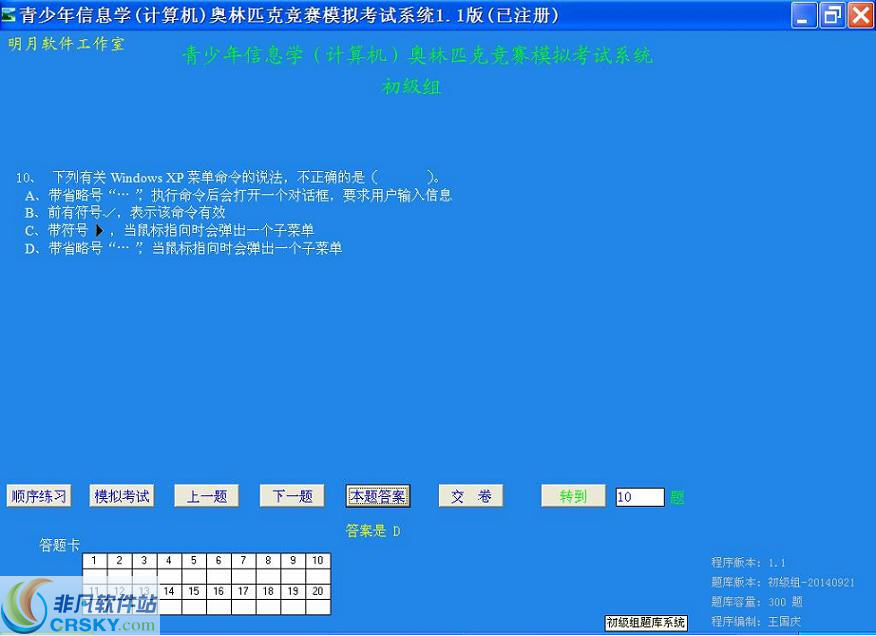Screen dimensions: 876x636
Task: Select answer card cell 14
Action: (x=169, y=591)
